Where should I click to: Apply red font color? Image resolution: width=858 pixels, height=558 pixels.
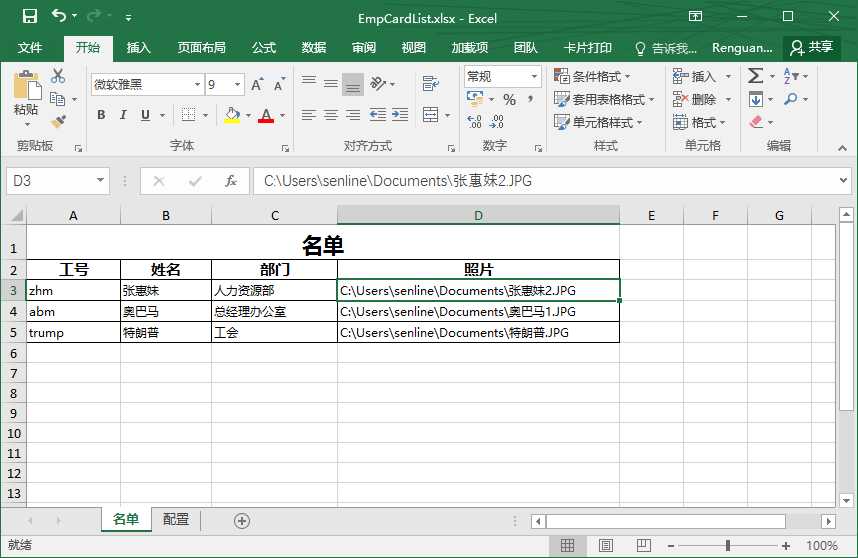point(266,115)
